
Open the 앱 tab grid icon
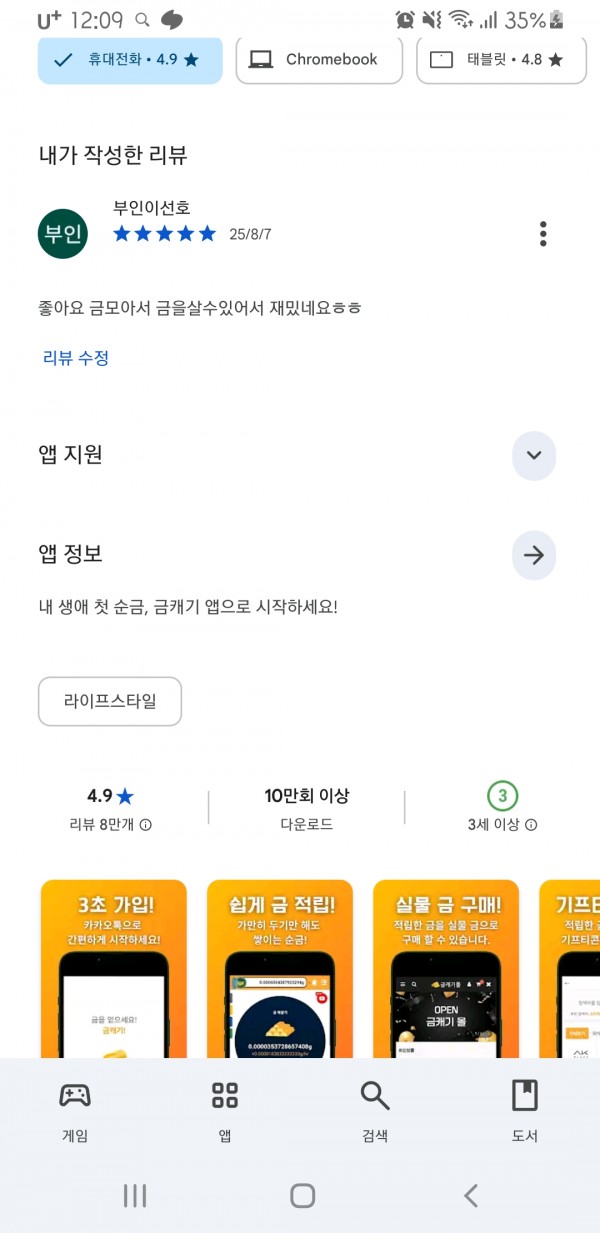click(x=225, y=1096)
